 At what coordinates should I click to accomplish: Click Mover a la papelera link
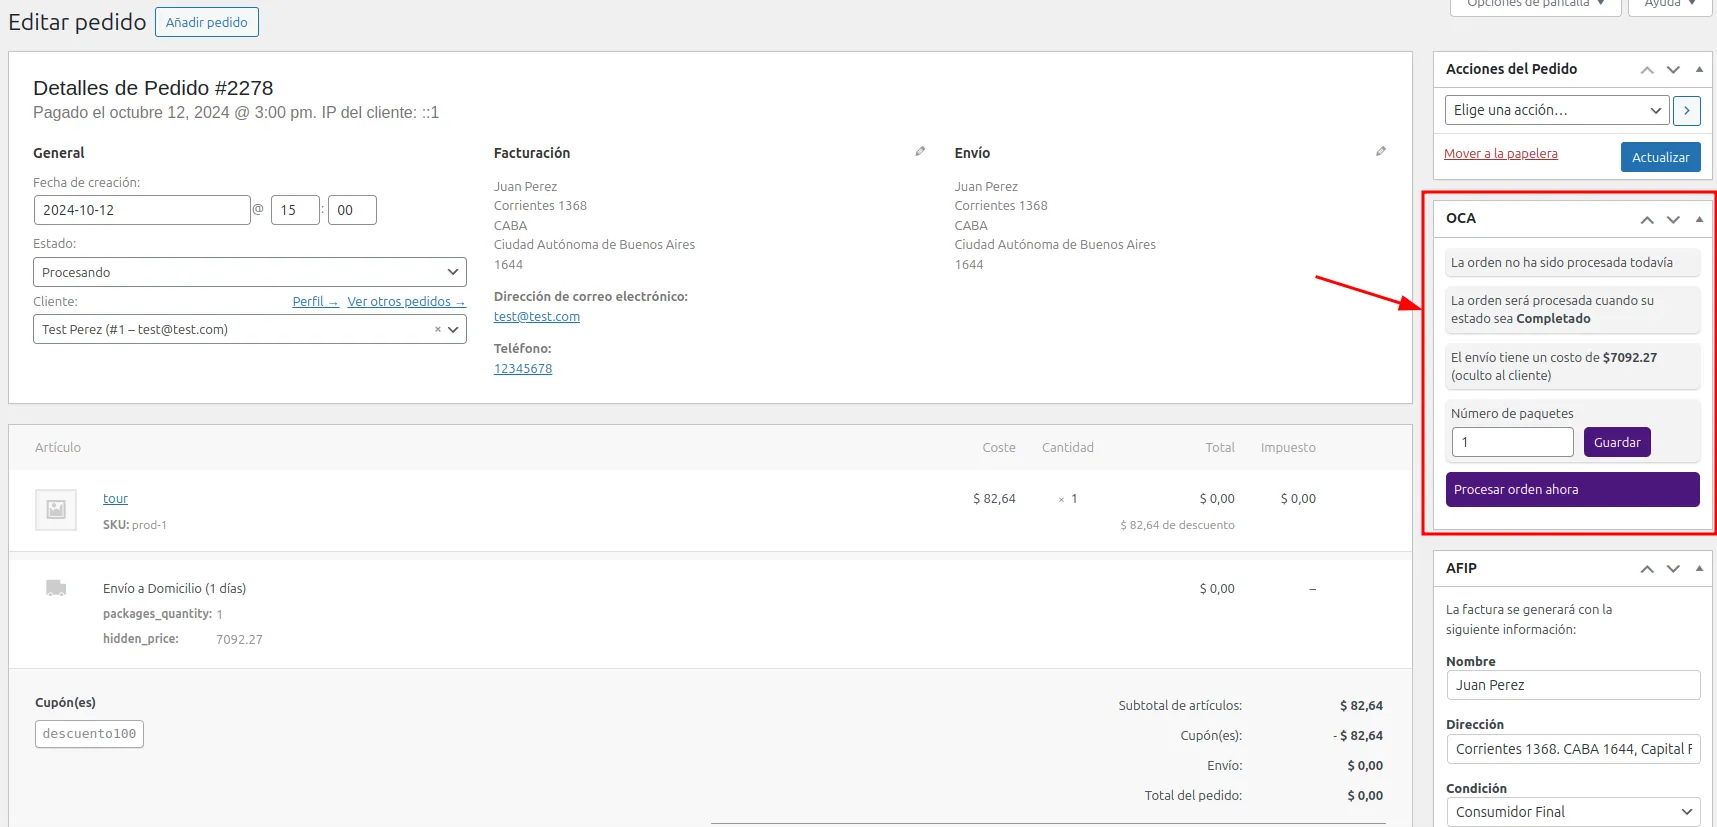point(1500,154)
